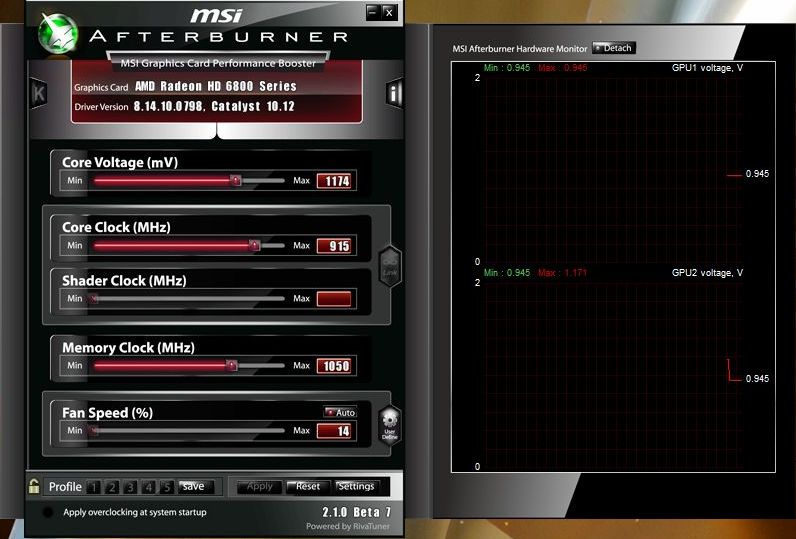Click the Apply button
Image resolution: width=796 pixels, height=539 pixels.
[259, 486]
